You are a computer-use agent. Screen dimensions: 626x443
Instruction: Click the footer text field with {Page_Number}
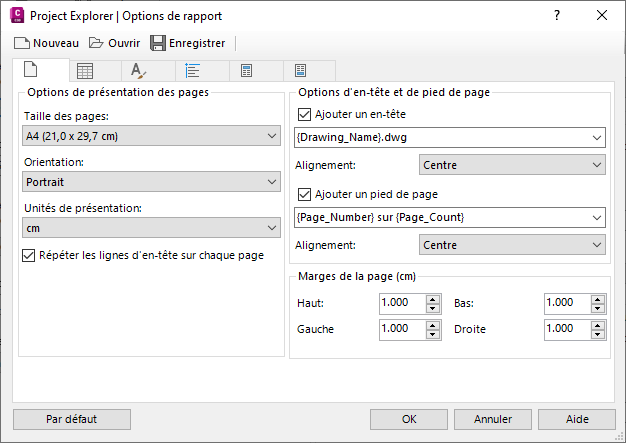coord(443,217)
